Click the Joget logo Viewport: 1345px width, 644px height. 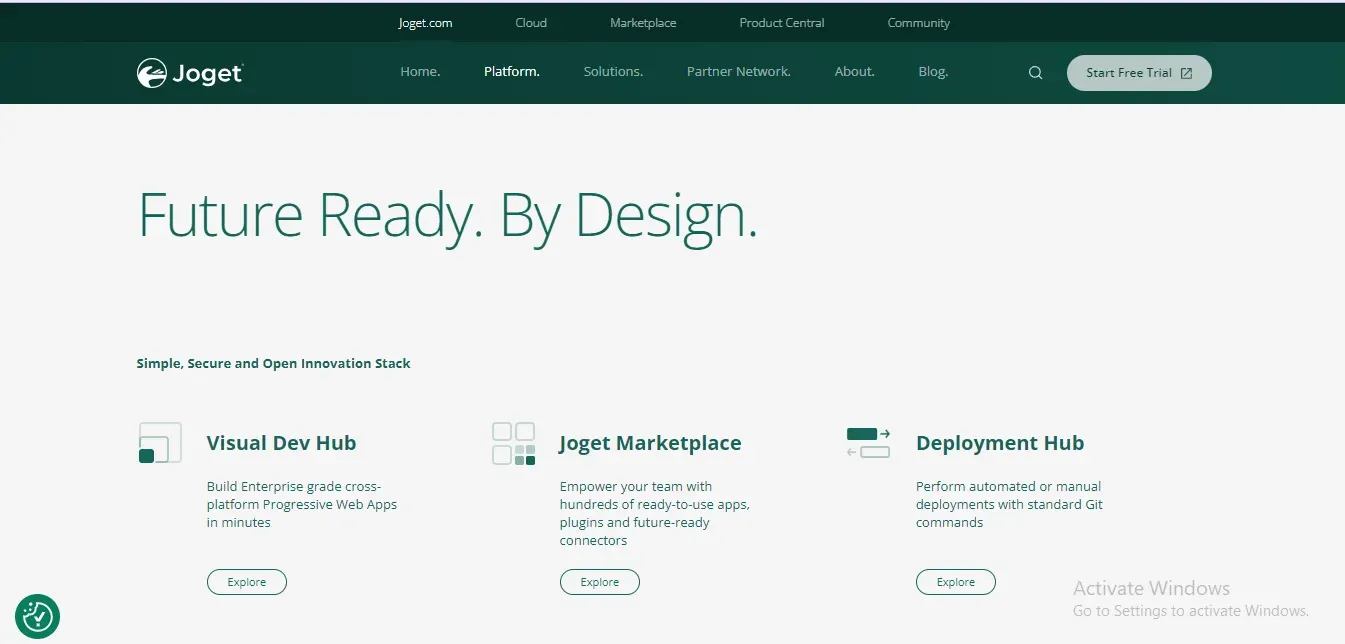190,73
